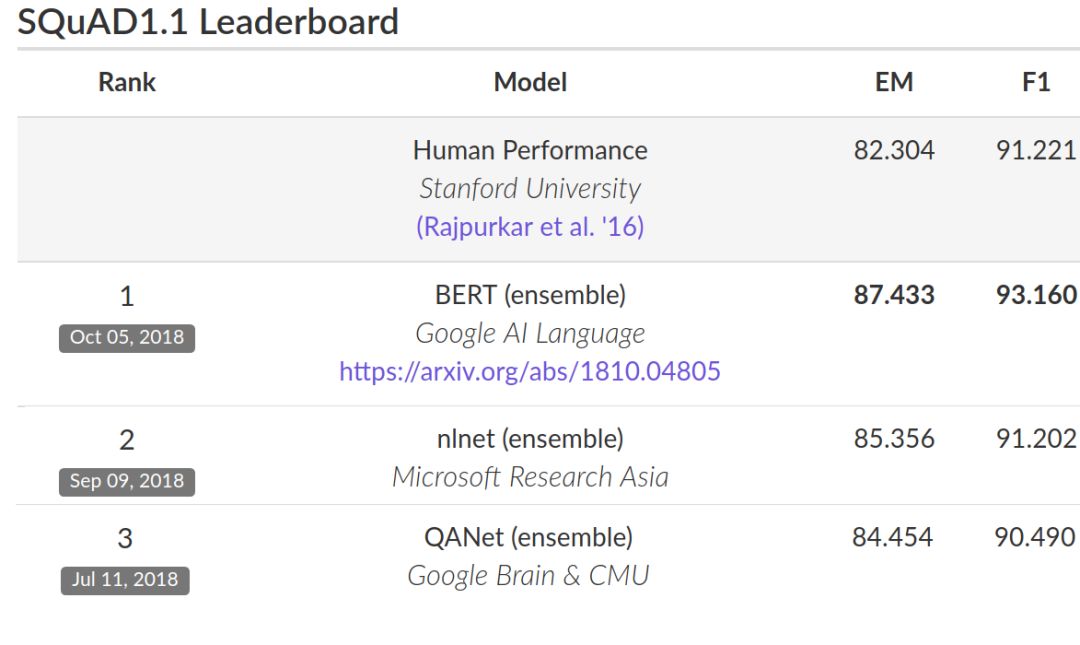Click the EM column header
1080x645 pixels.
click(894, 82)
